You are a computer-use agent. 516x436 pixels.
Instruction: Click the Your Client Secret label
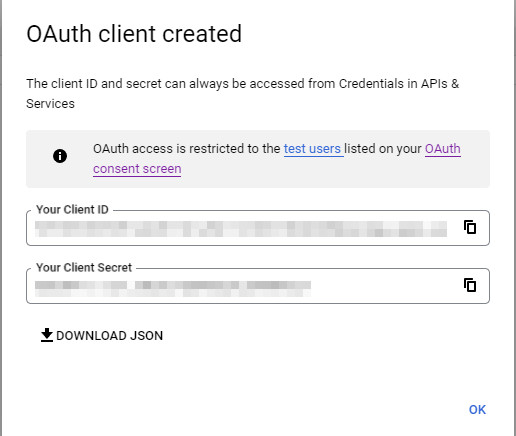click(84, 268)
